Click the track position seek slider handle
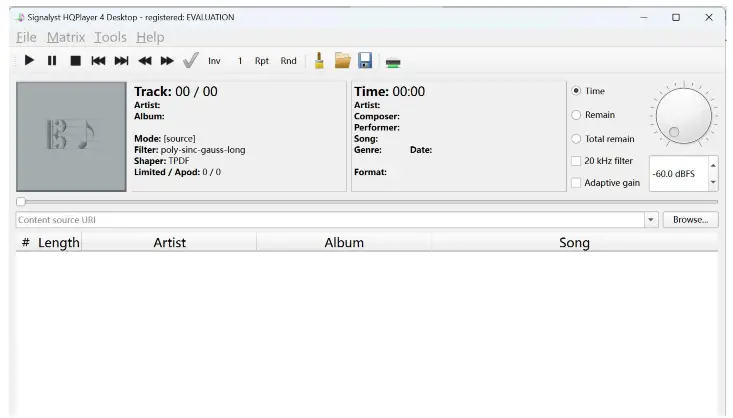This screenshot has width=733, height=418. click(21, 202)
